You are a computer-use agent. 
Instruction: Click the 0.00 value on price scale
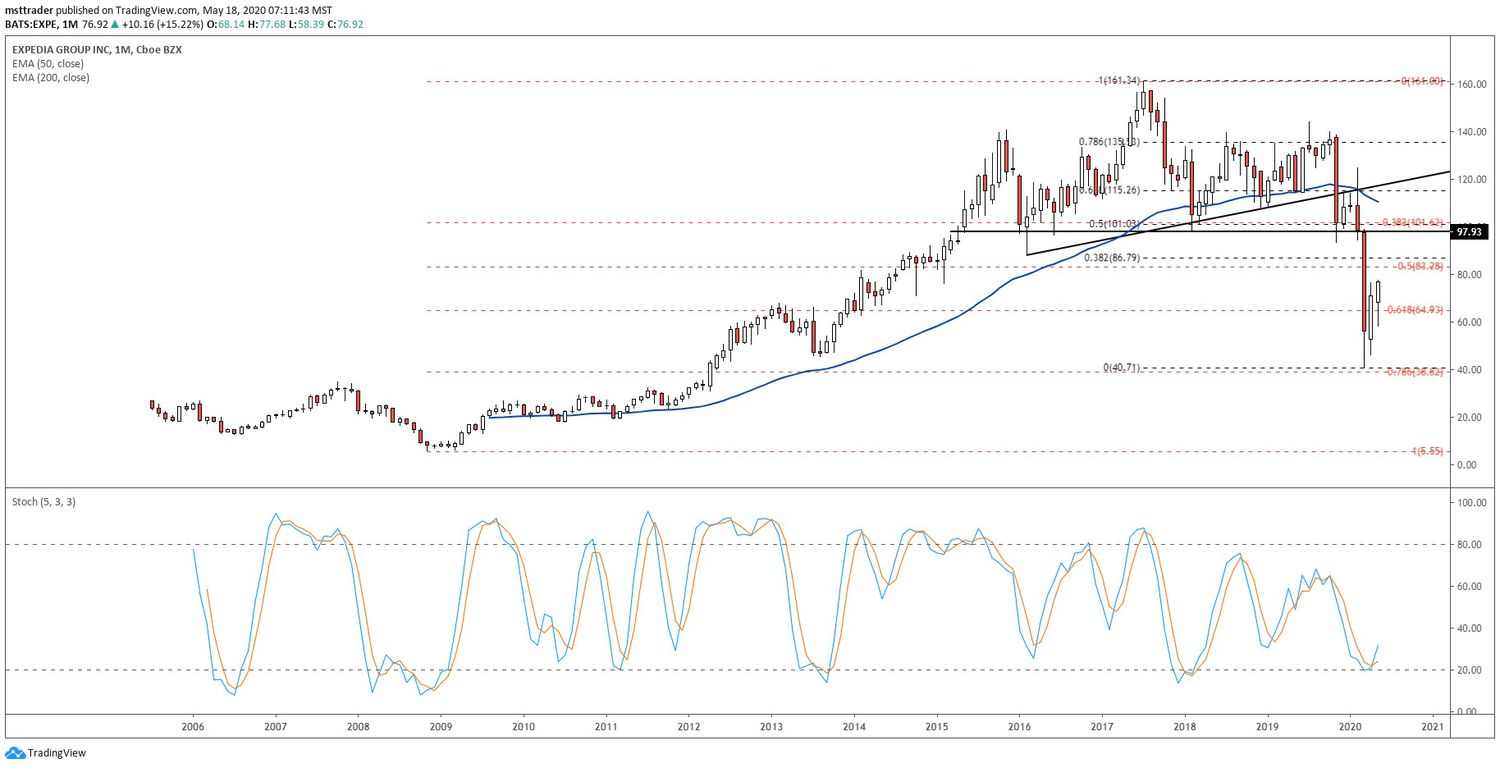click(1468, 465)
